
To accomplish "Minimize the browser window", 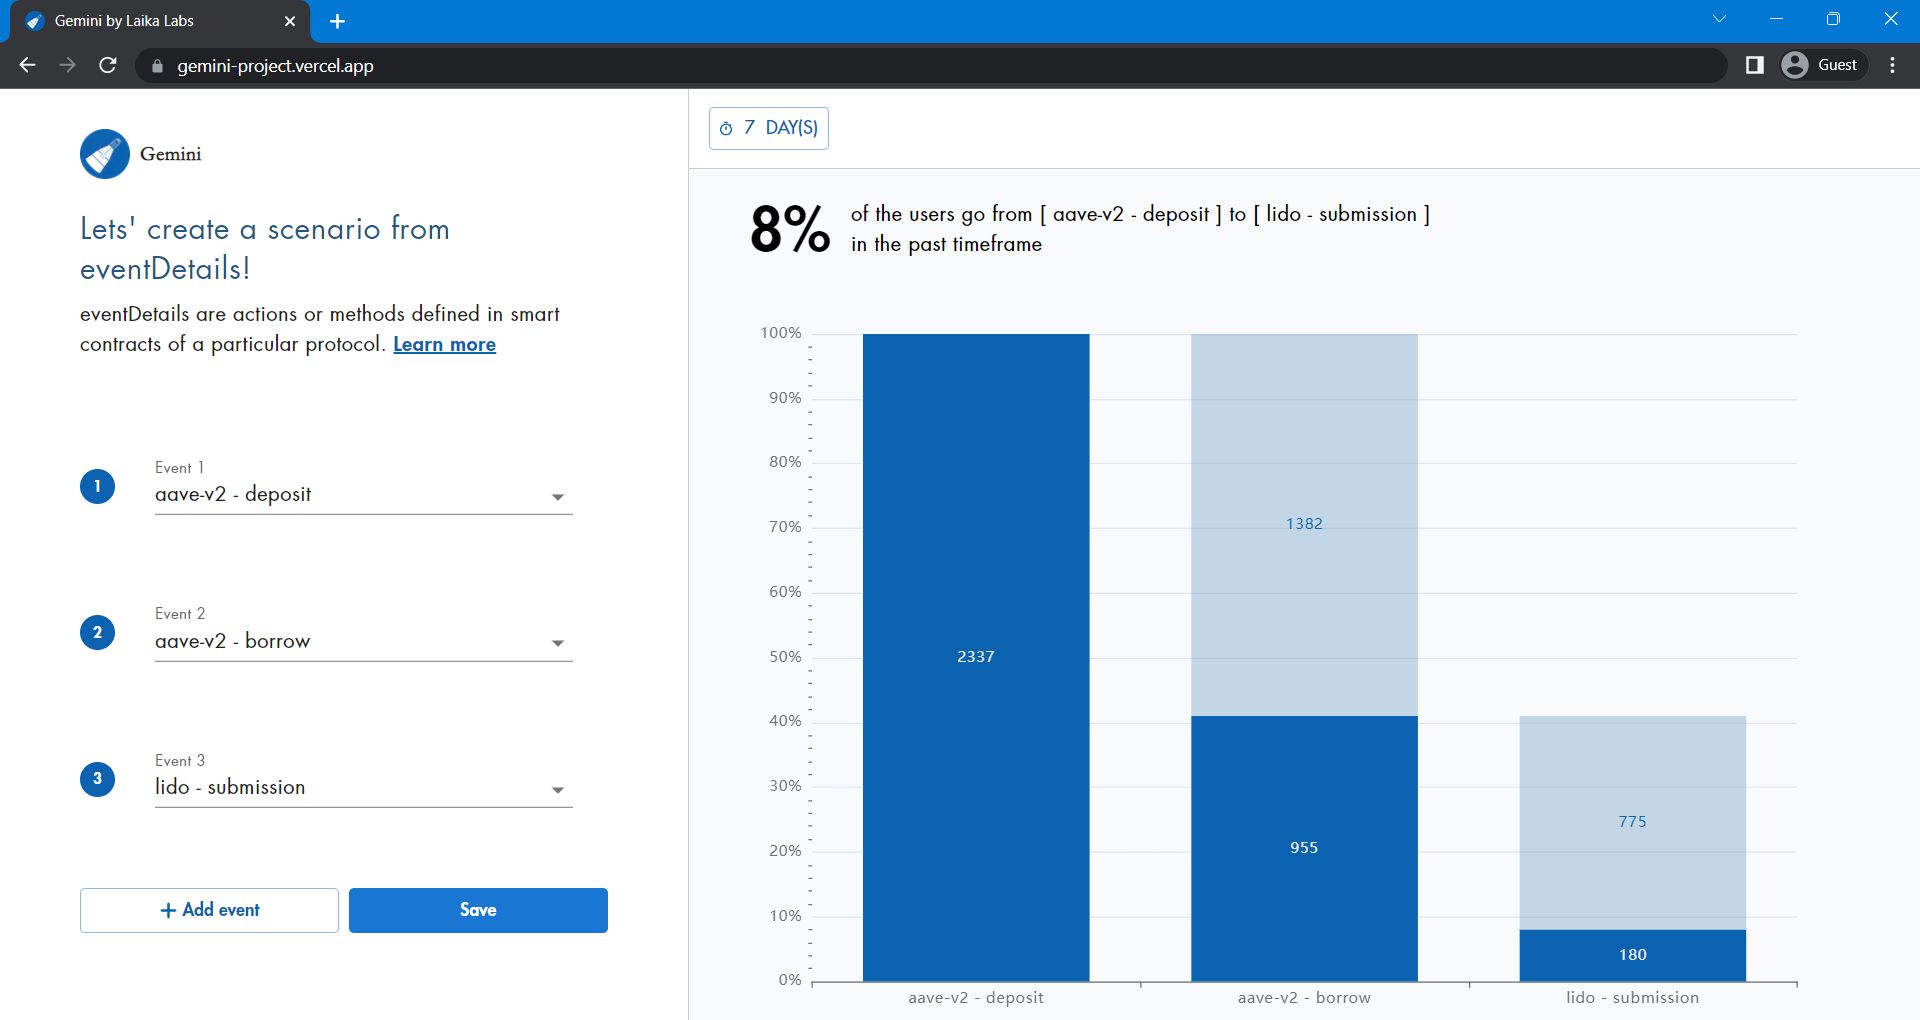I will click(x=1777, y=19).
